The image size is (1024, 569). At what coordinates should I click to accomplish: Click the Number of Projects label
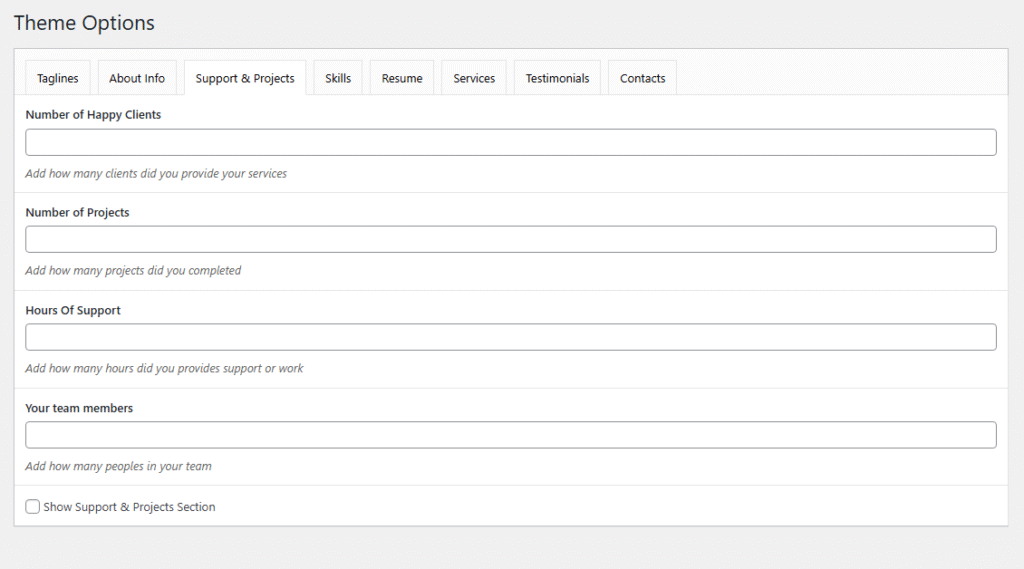pyautogui.click(x=77, y=212)
